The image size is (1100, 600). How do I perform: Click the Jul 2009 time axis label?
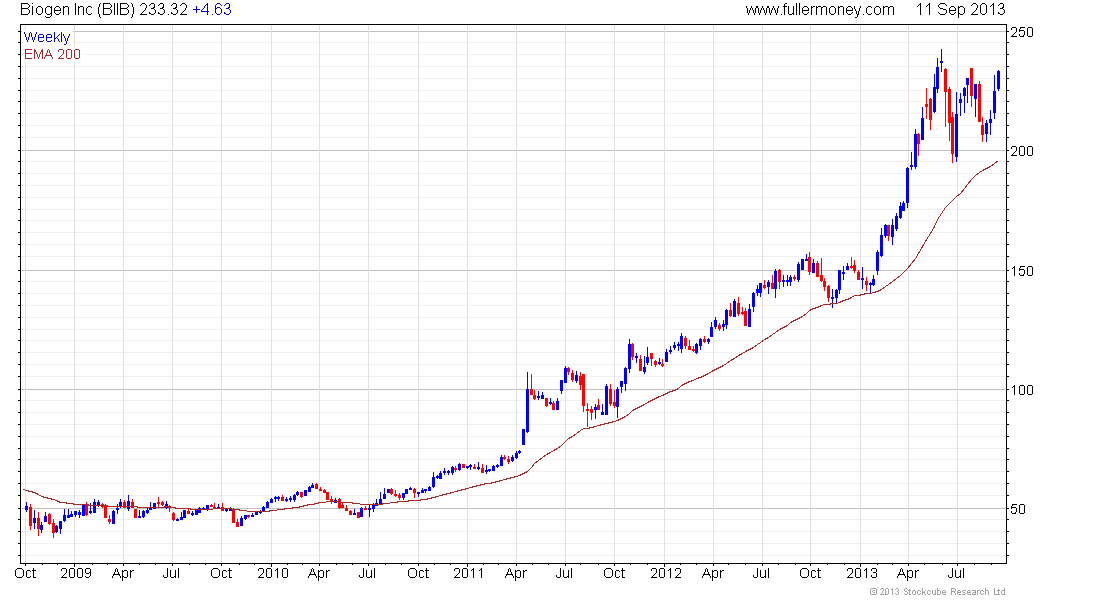[x=171, y=573]
